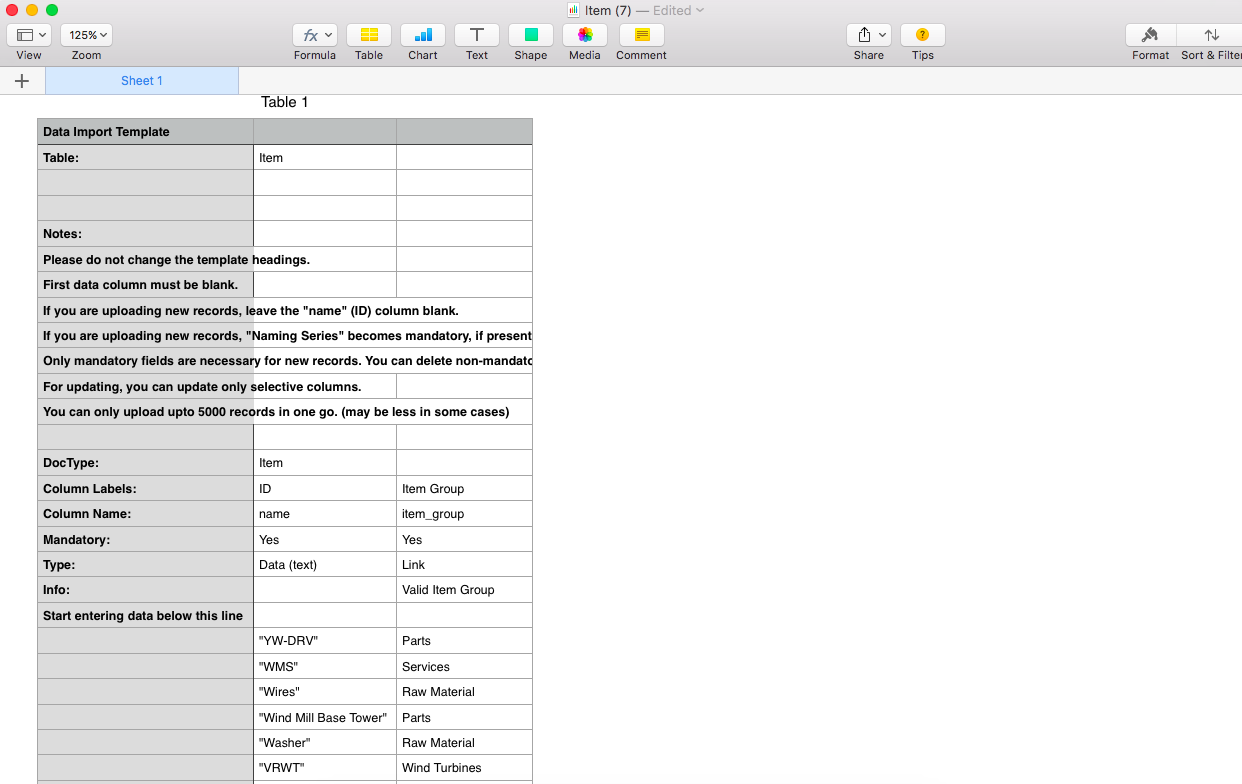
Task: Click the Chart toolbar icon
Action: click(423, 35)
